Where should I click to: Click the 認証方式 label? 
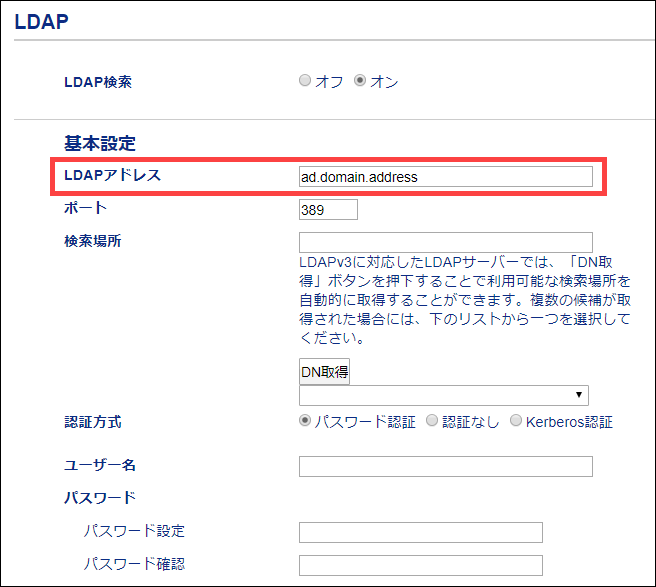pos(93,422)
